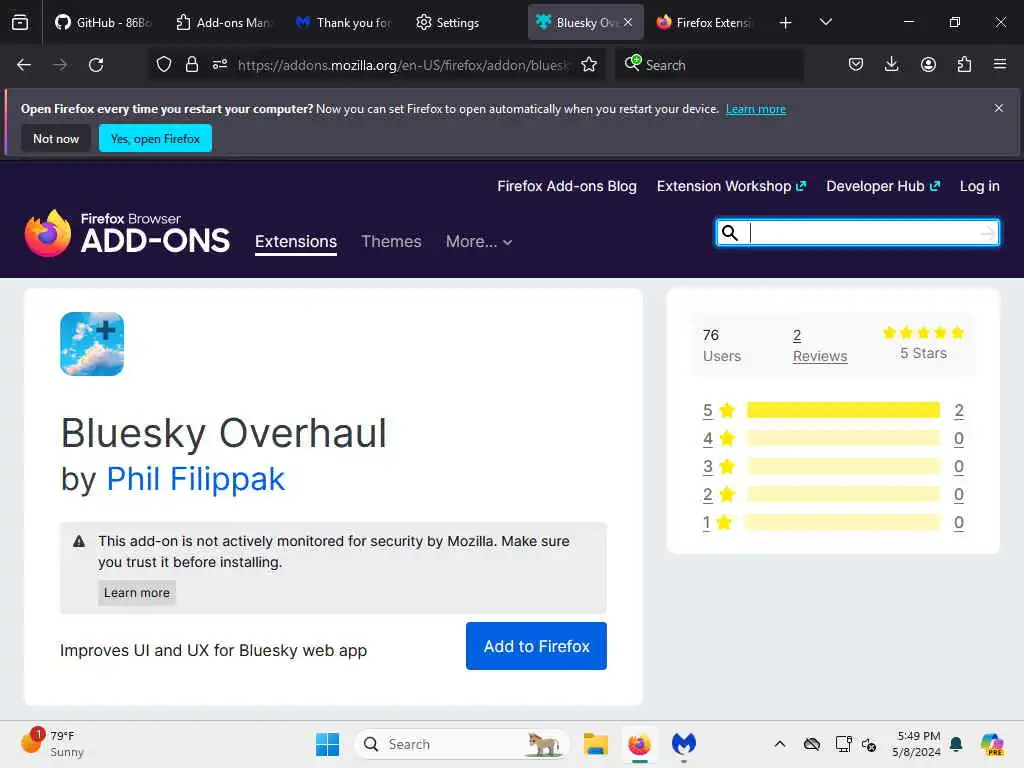The height and width of the screenshot is (768, 1024).
Task: Show hidden system tray icons
Action: [780, 744]
